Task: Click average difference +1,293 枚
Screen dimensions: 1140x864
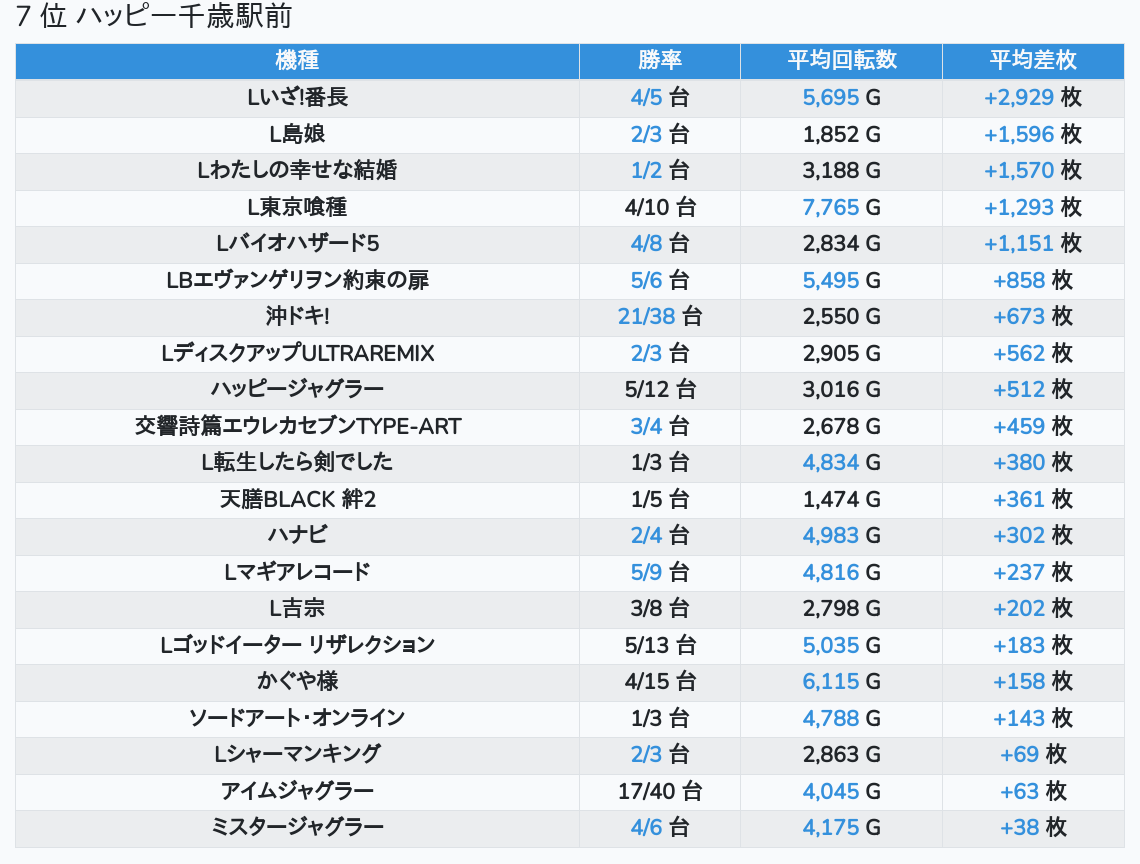Action: click(1032, 207)
